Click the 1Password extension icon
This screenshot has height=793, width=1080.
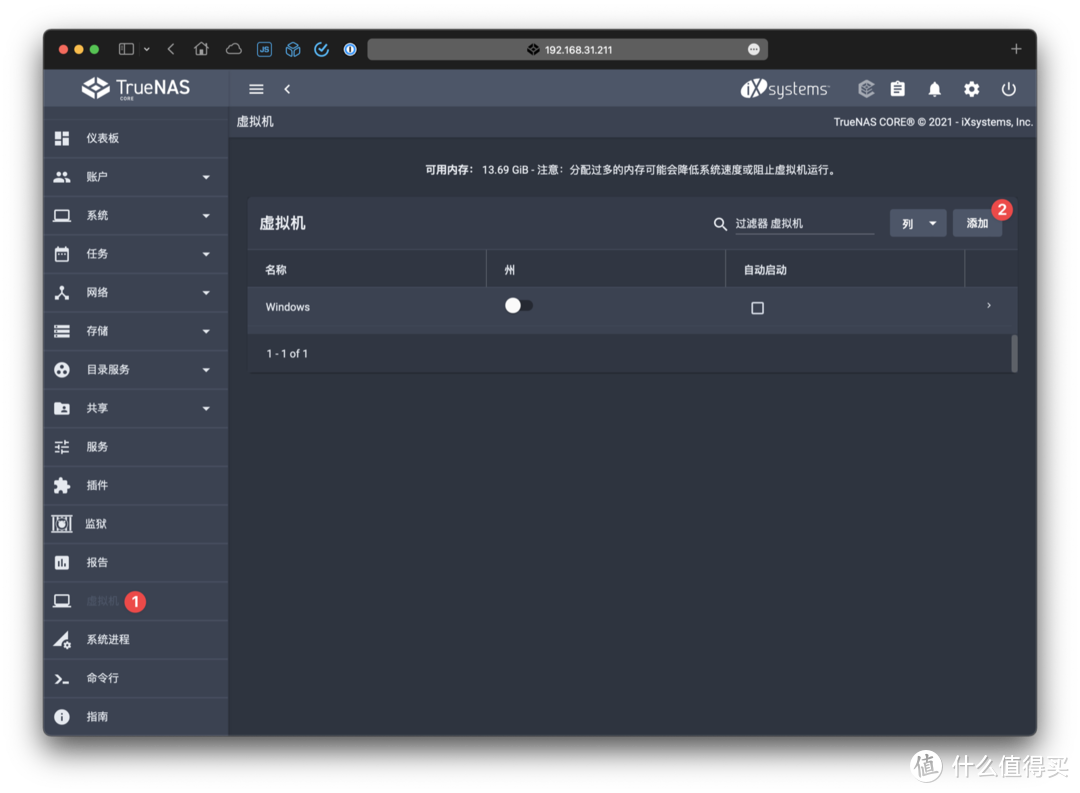pyautogui.click(x=350, y=49)
